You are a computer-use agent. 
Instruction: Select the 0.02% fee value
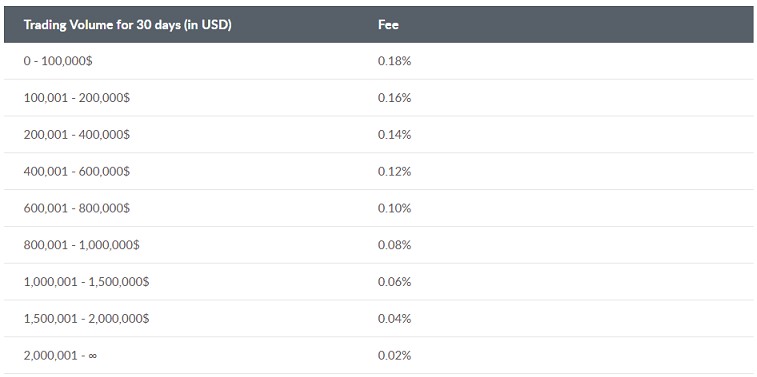point(394,356)
